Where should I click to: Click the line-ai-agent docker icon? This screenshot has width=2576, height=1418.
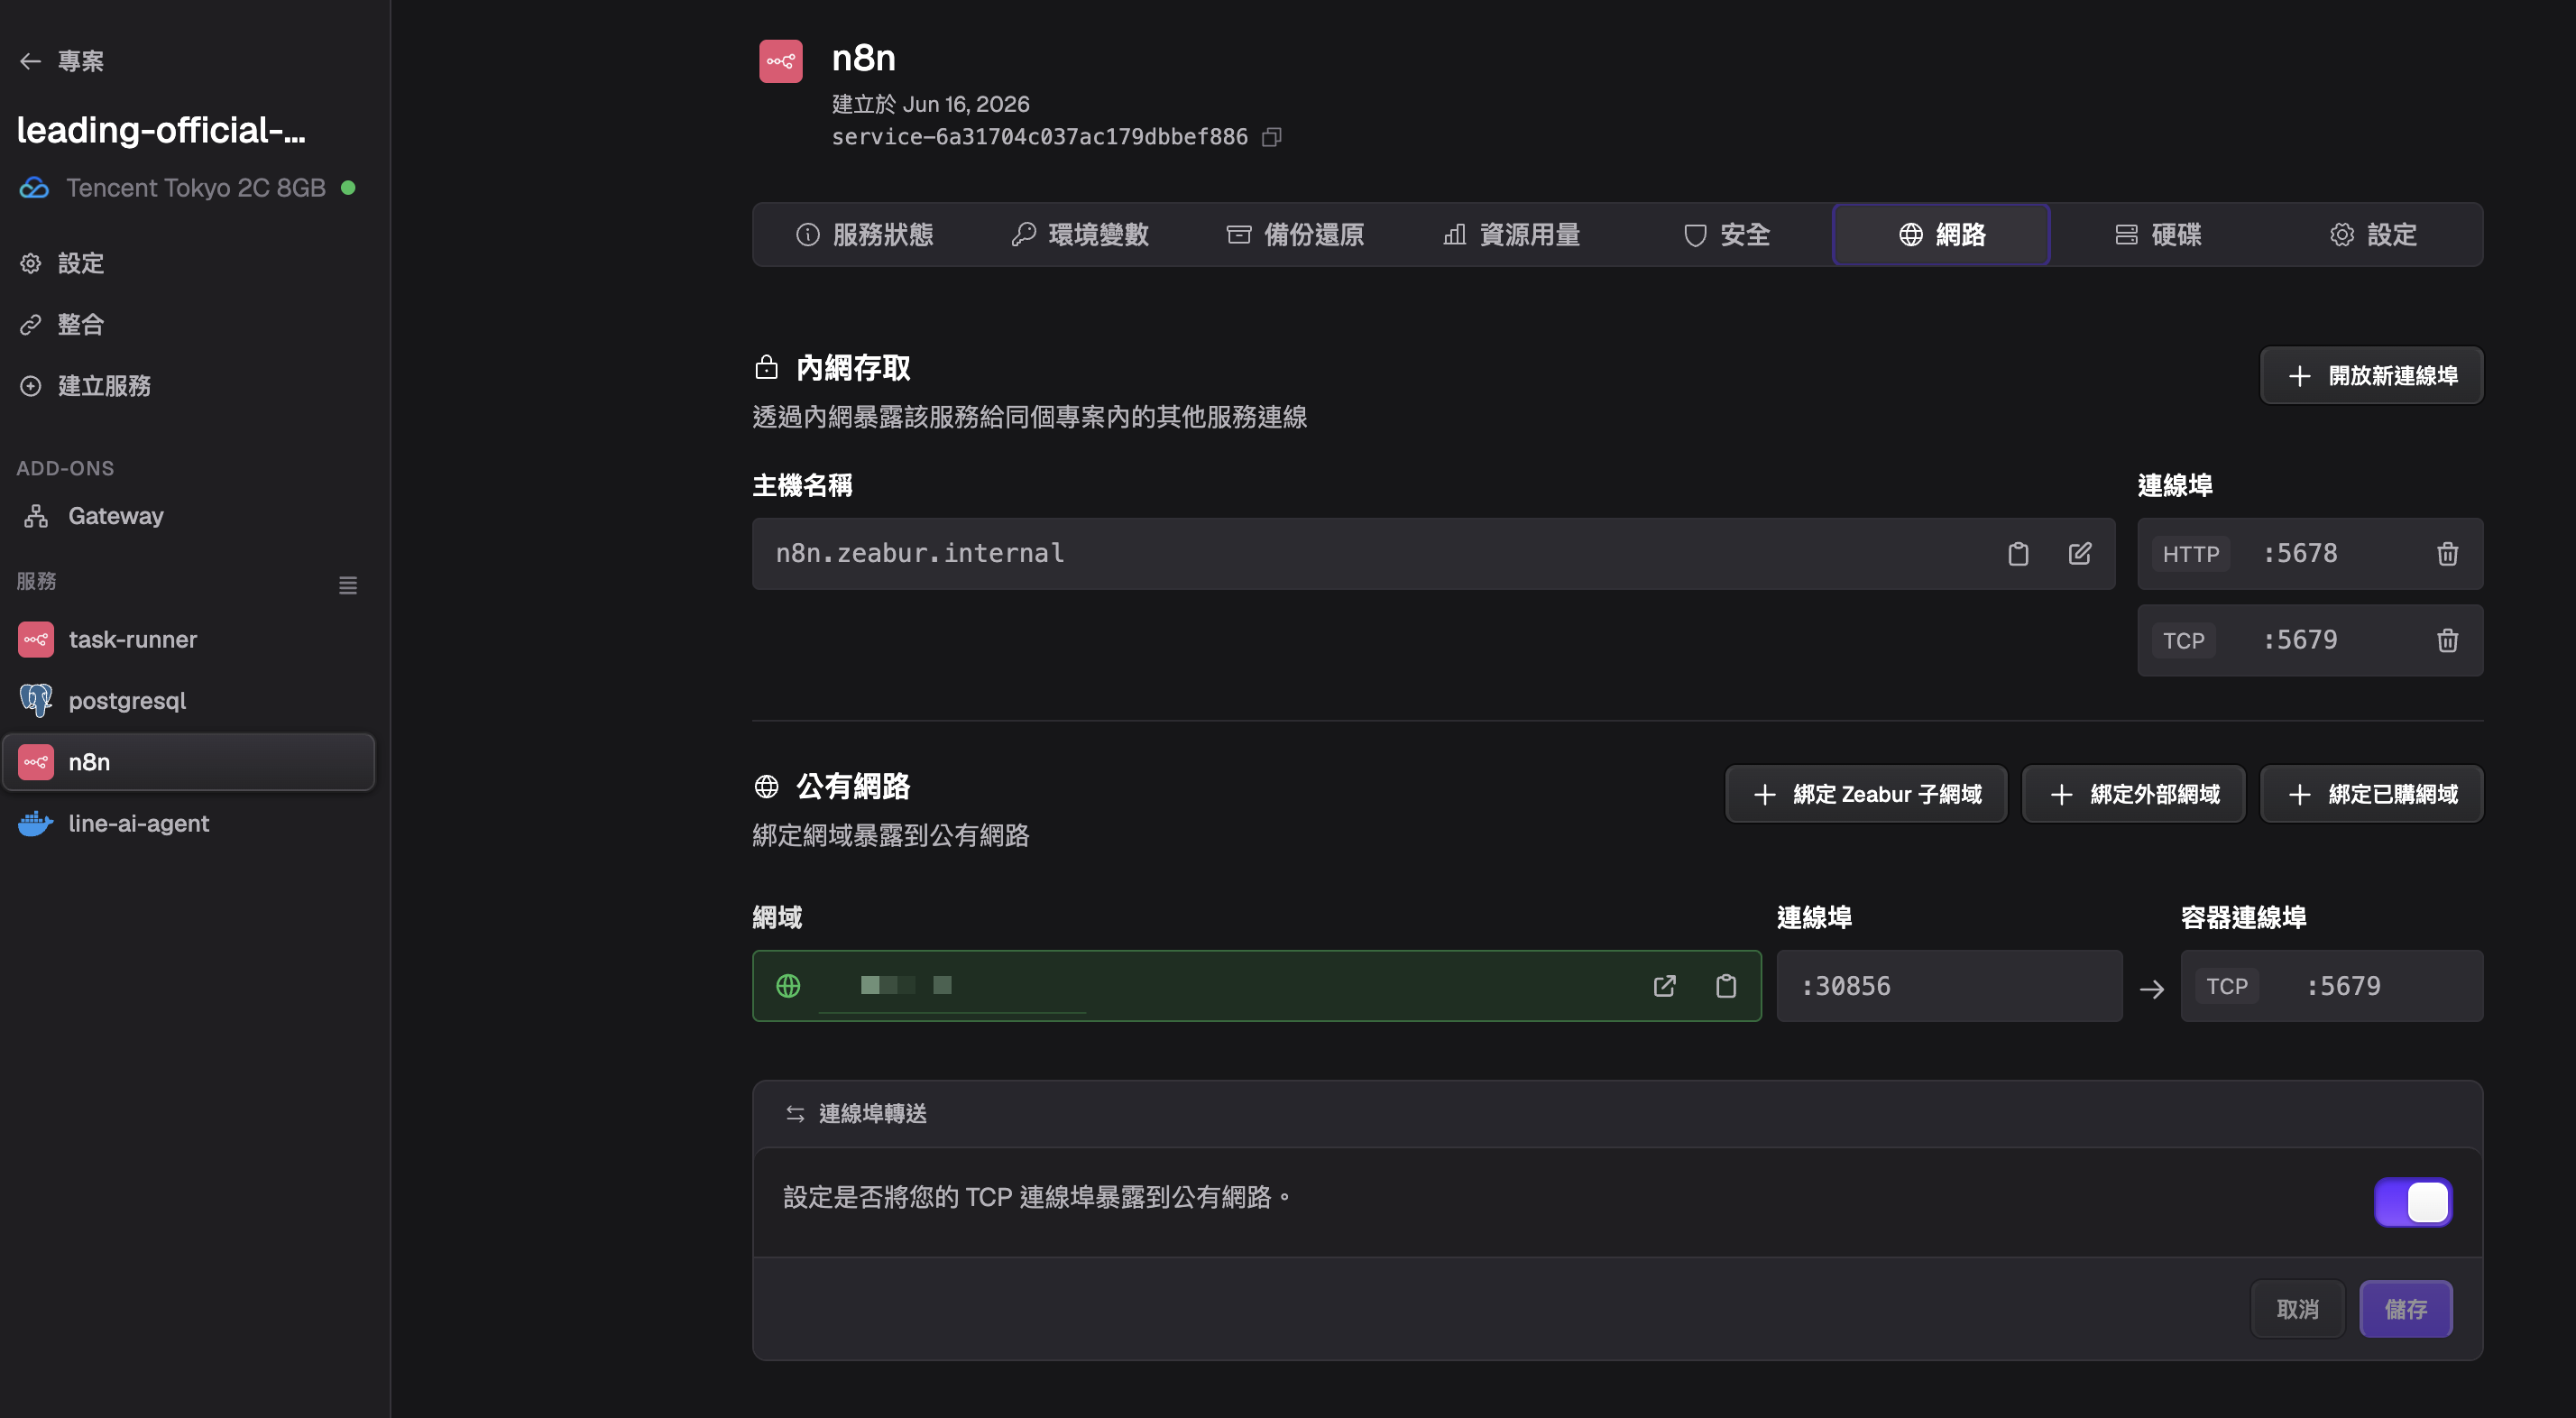pyautogui.click(x=36, y=824)
